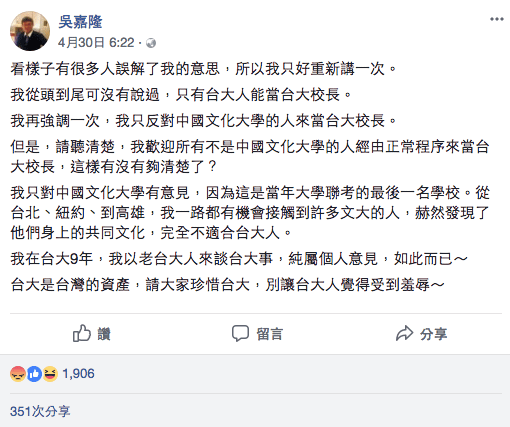510x427 pixels.
Task: Click the share arrow icon
Action: pos(404,333)
